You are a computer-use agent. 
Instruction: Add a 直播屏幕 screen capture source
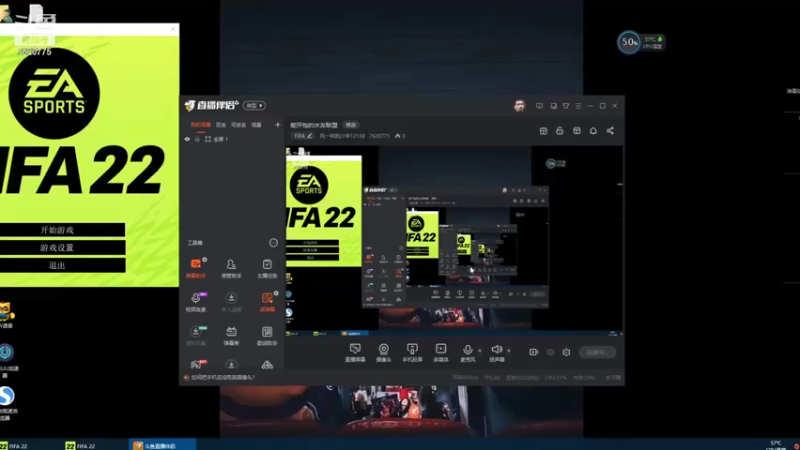355,353
